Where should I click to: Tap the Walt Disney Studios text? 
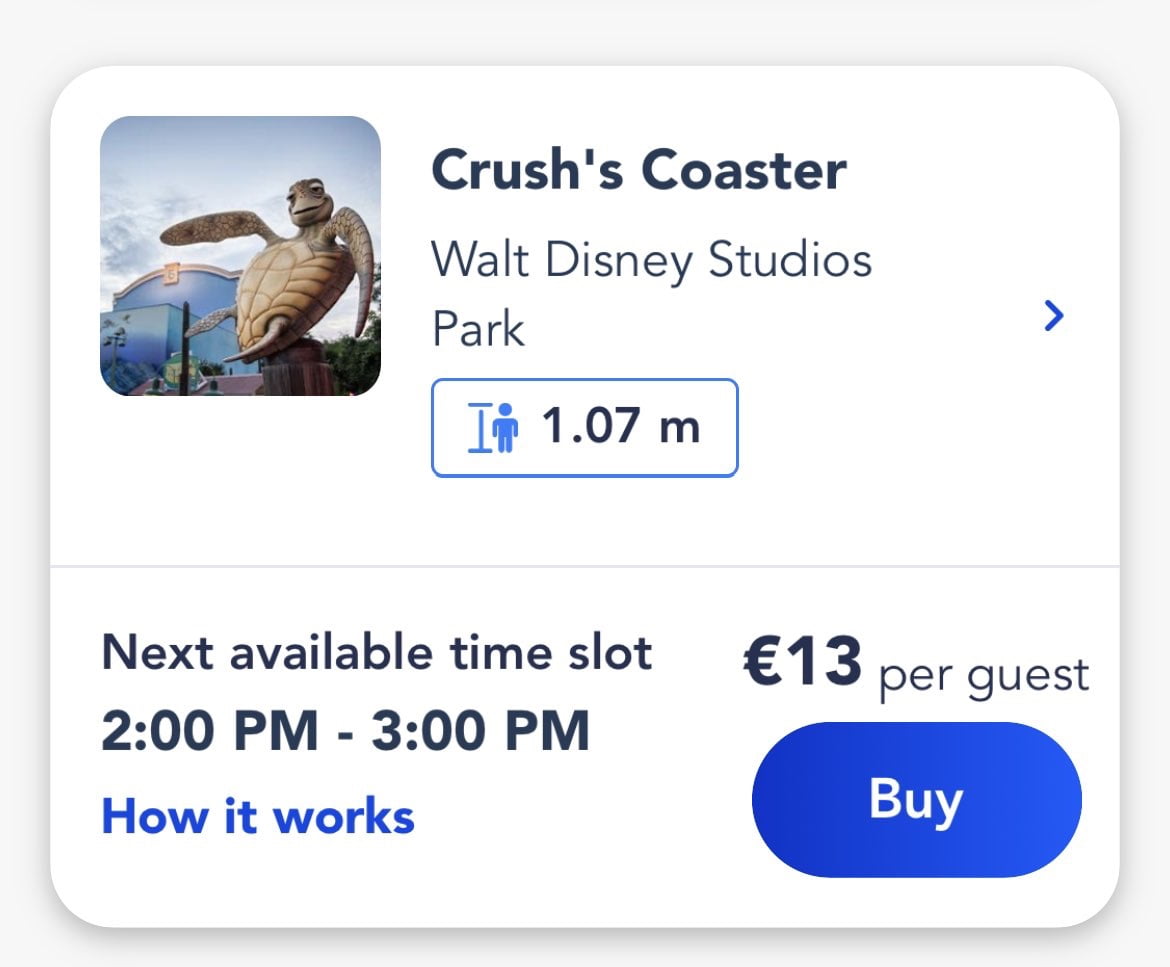coord(651,261)
